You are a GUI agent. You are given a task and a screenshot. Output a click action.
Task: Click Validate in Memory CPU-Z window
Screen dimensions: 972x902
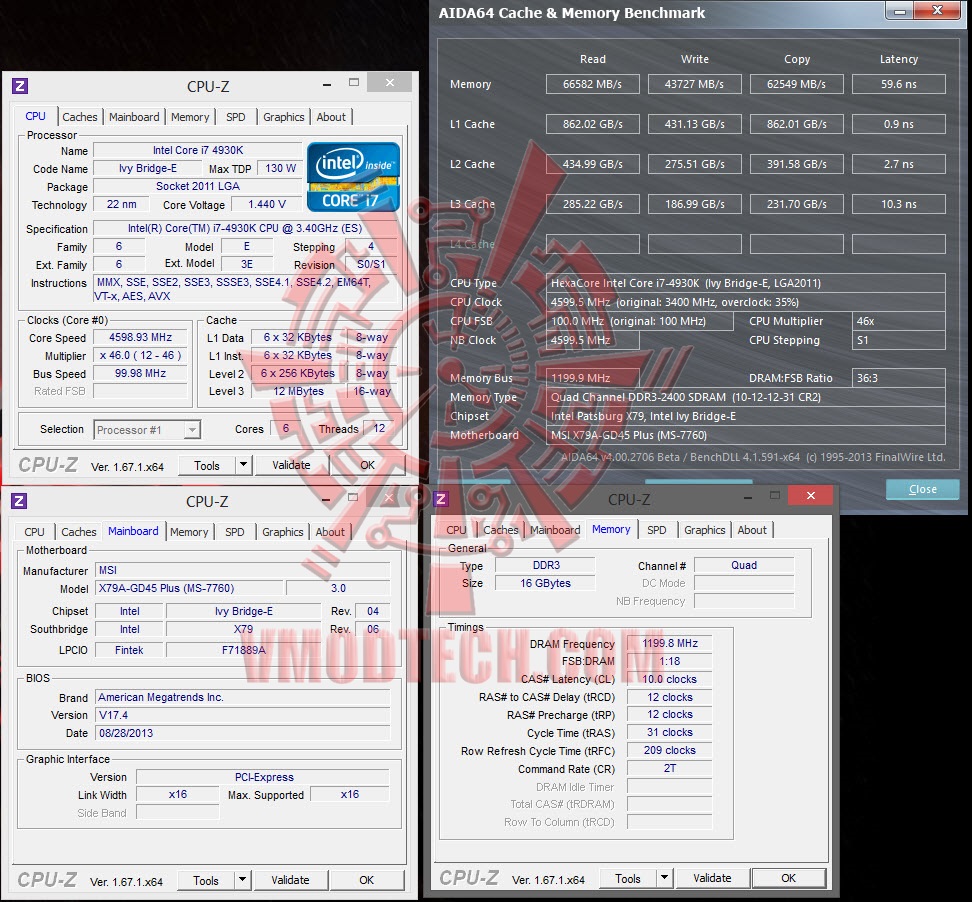(712, 878)
